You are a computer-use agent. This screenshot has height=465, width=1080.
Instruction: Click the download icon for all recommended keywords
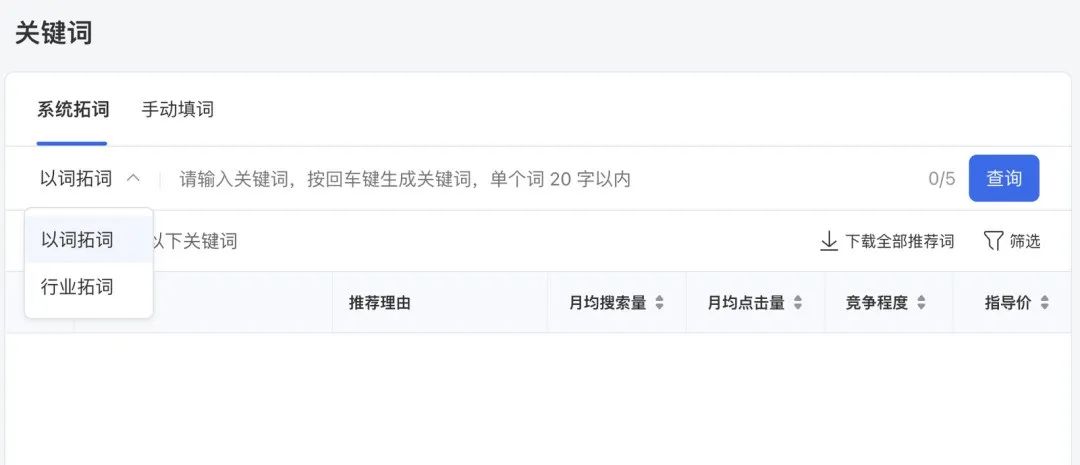[x=828, y=241]
